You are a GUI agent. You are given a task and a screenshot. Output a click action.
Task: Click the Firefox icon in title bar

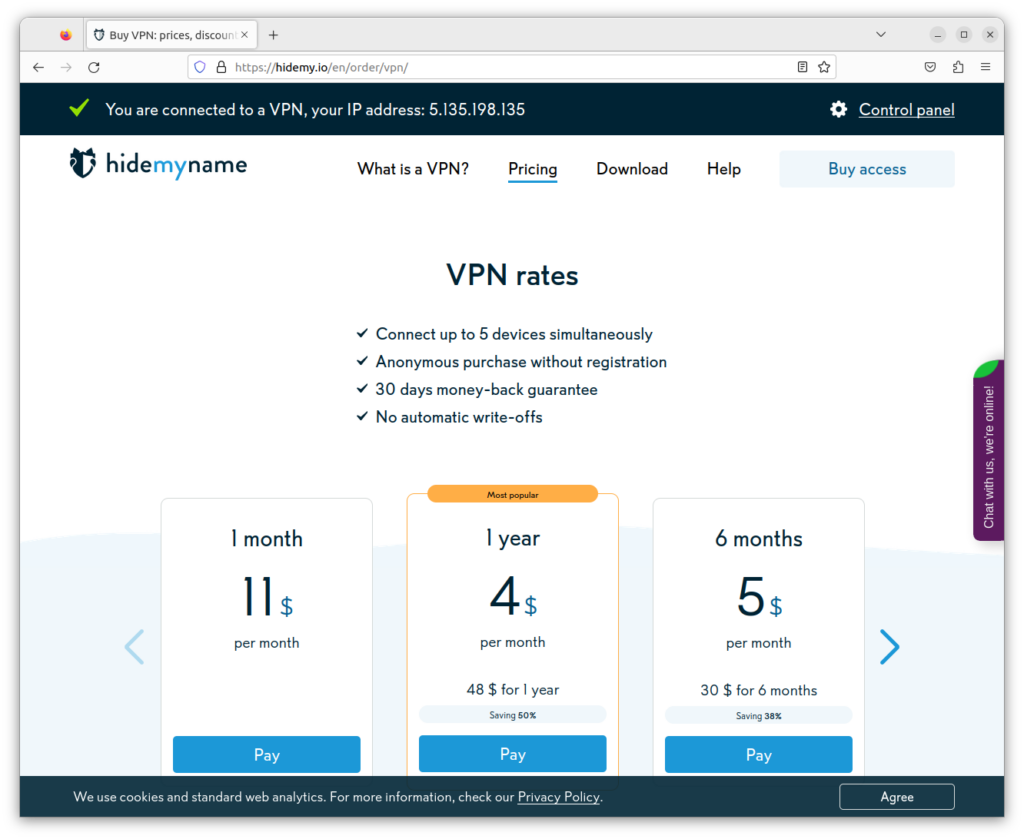tap(65, 35)
